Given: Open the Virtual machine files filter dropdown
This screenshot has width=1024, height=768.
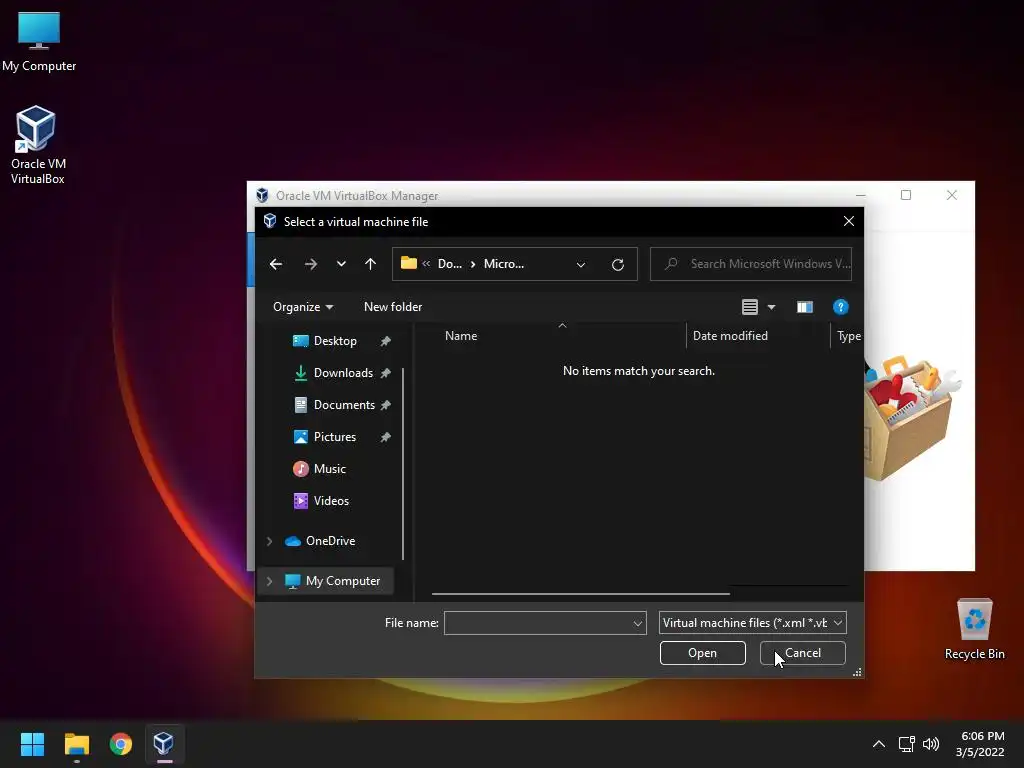Looking at the screenshot, I should [x=752, y=622].
